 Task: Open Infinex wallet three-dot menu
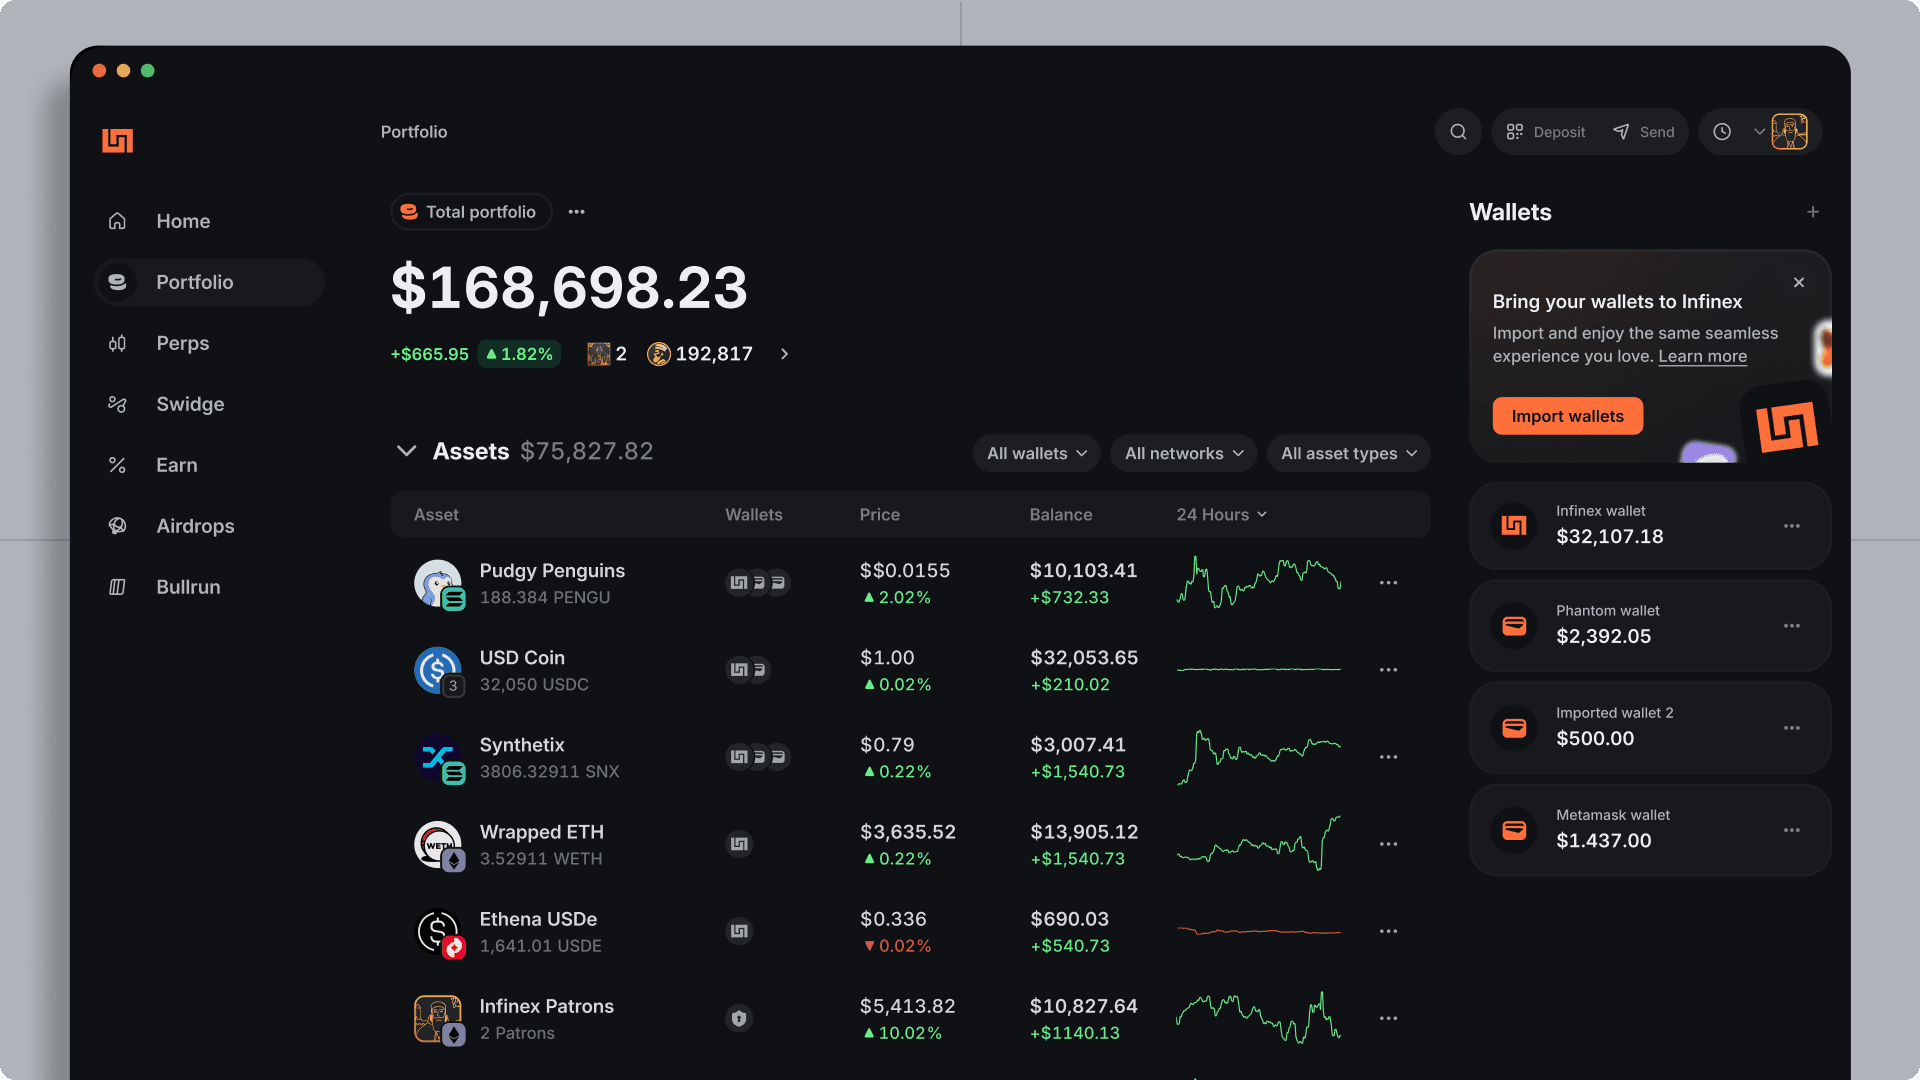tap(1791, 526)
